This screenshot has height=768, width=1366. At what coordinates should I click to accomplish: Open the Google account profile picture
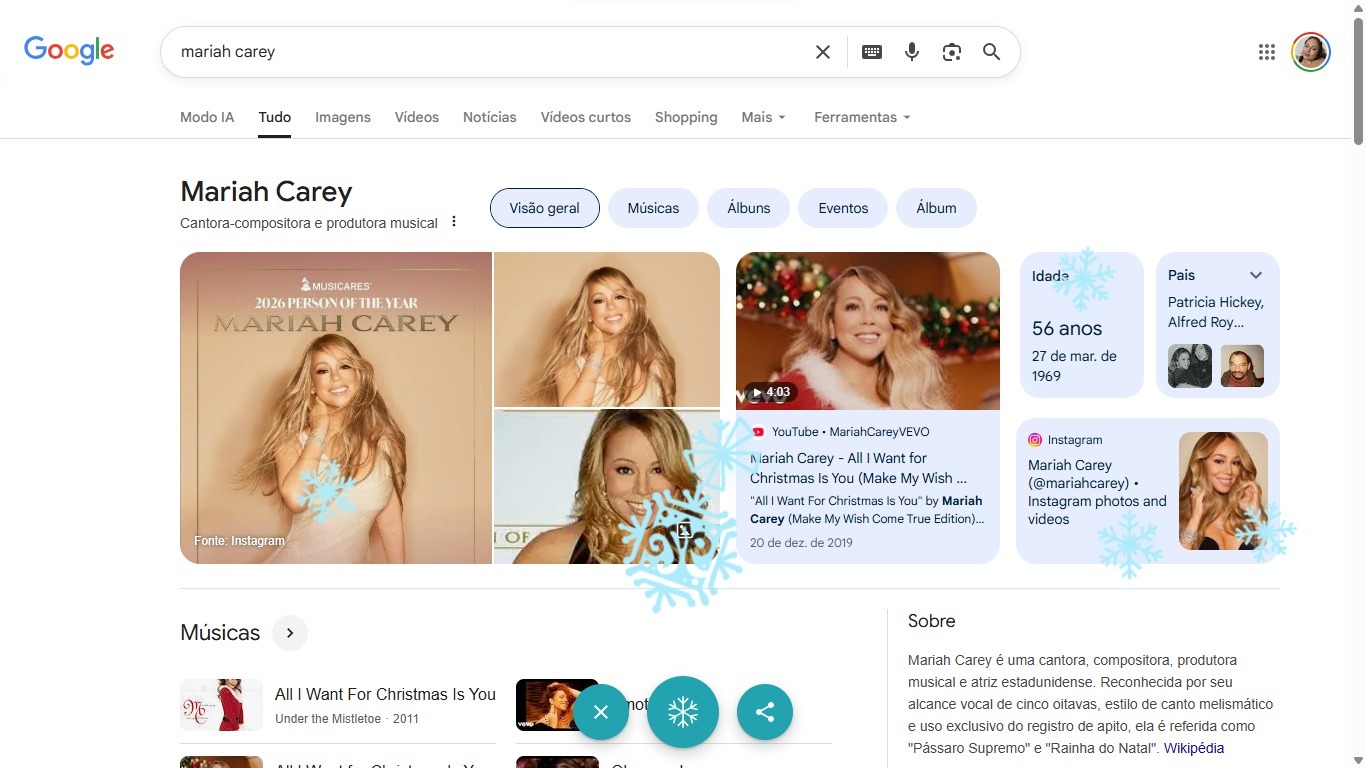click(1310, 52)
